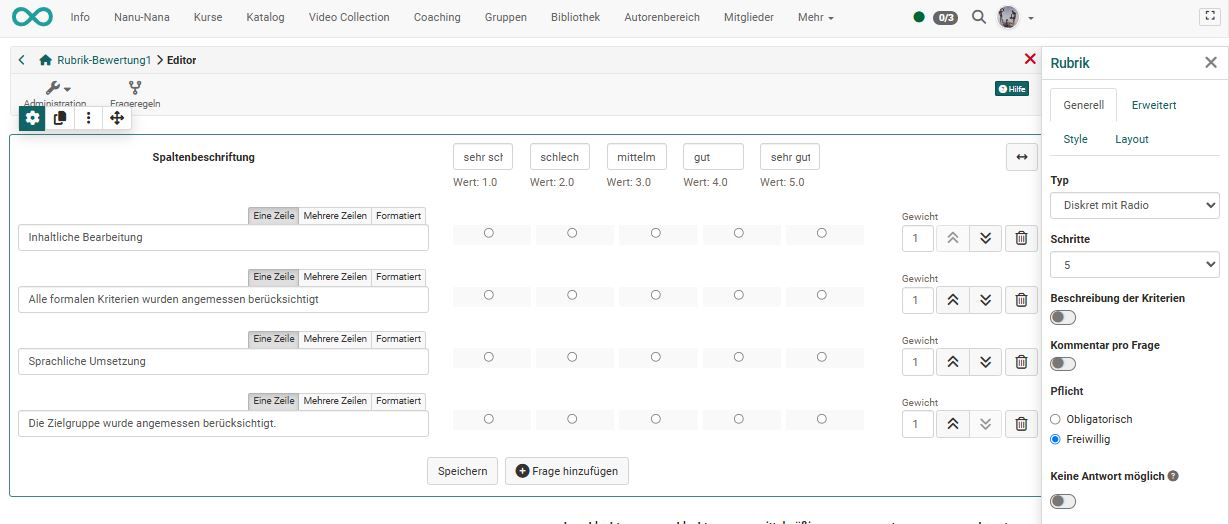Toggle 'Beschreibung der Kriterien' switch
This screenshot has width=1229, height=524.
(x=1063, y=317)
